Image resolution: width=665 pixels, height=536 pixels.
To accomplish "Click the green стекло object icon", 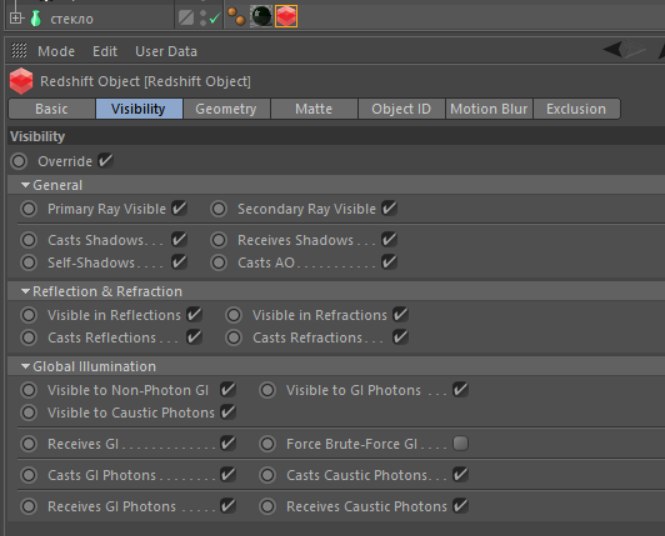I will 36,18.
